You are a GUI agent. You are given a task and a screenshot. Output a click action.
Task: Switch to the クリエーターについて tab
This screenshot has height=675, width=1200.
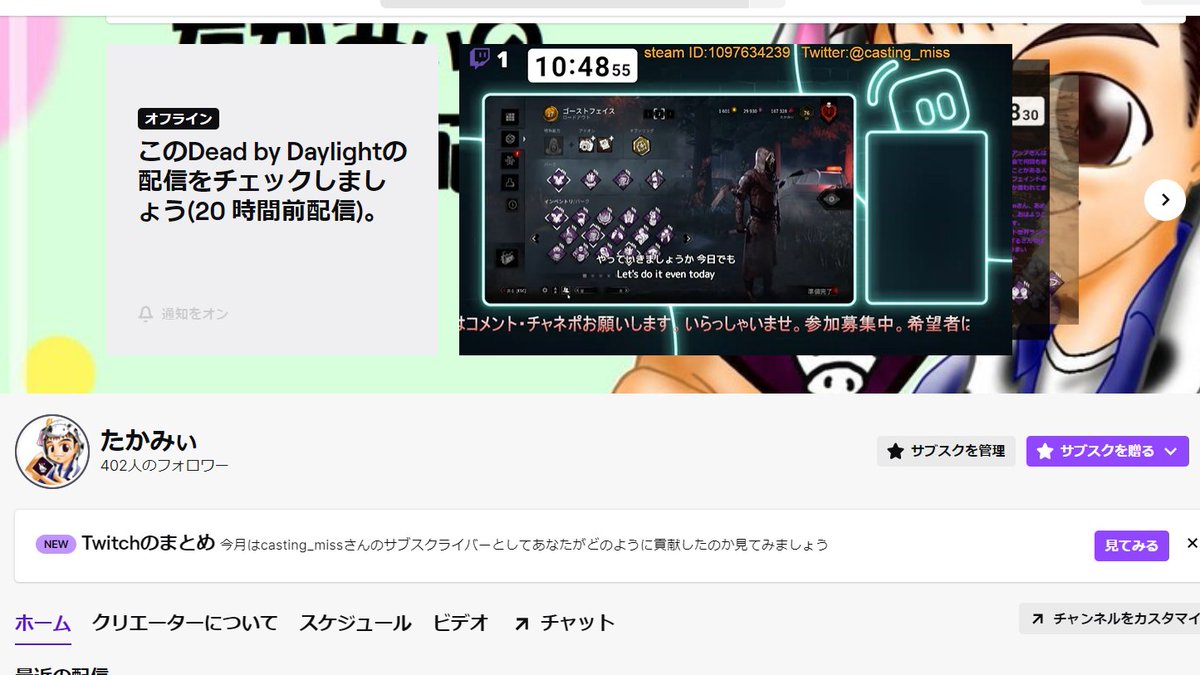coord(185,621)
